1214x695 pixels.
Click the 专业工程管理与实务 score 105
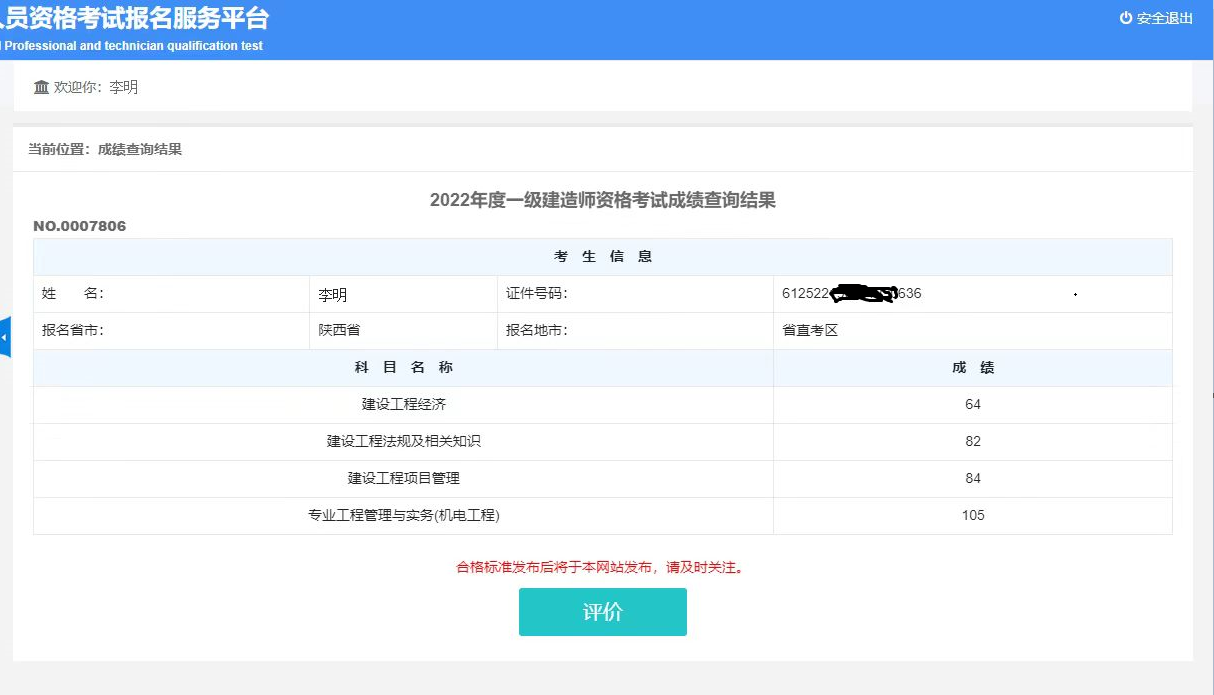(971, 515)
